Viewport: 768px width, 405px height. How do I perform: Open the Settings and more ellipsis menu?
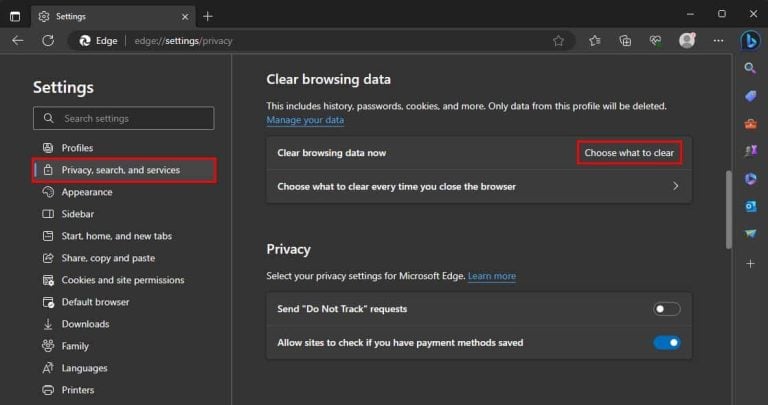point(717,41)
